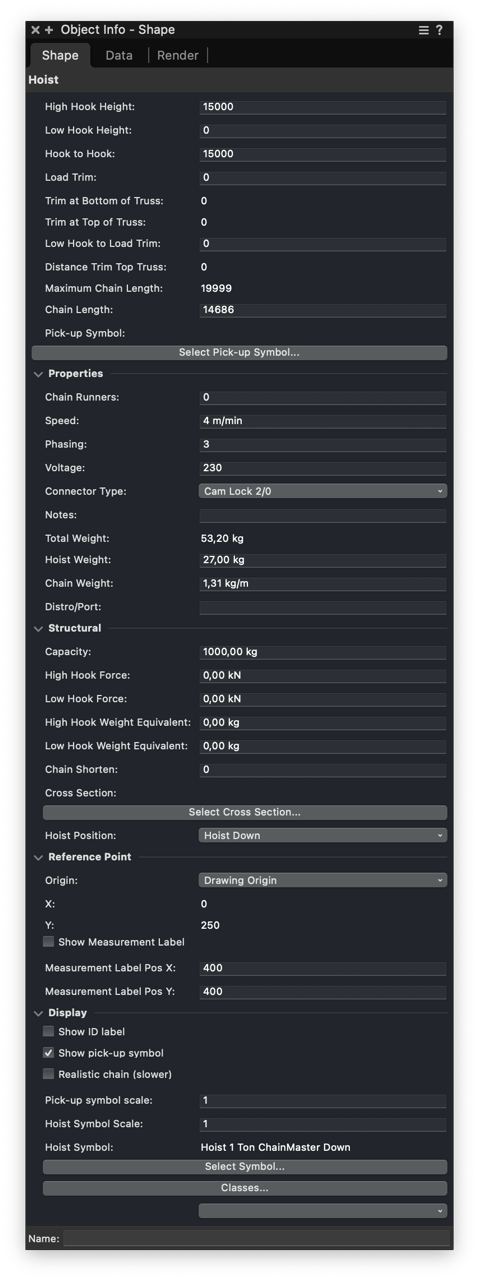Click the plus icon beside Object Info title
The image size is (479, 1280).
(49, 30)
